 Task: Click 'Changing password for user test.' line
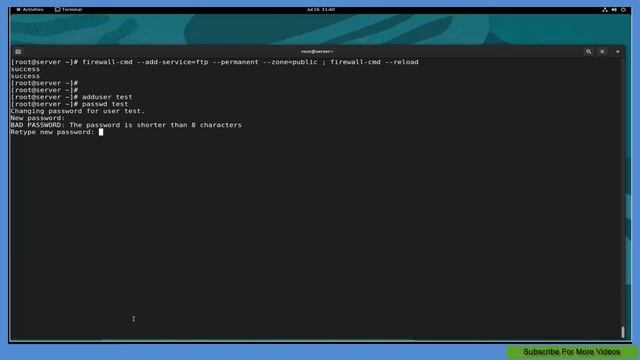tap(78, 111)
